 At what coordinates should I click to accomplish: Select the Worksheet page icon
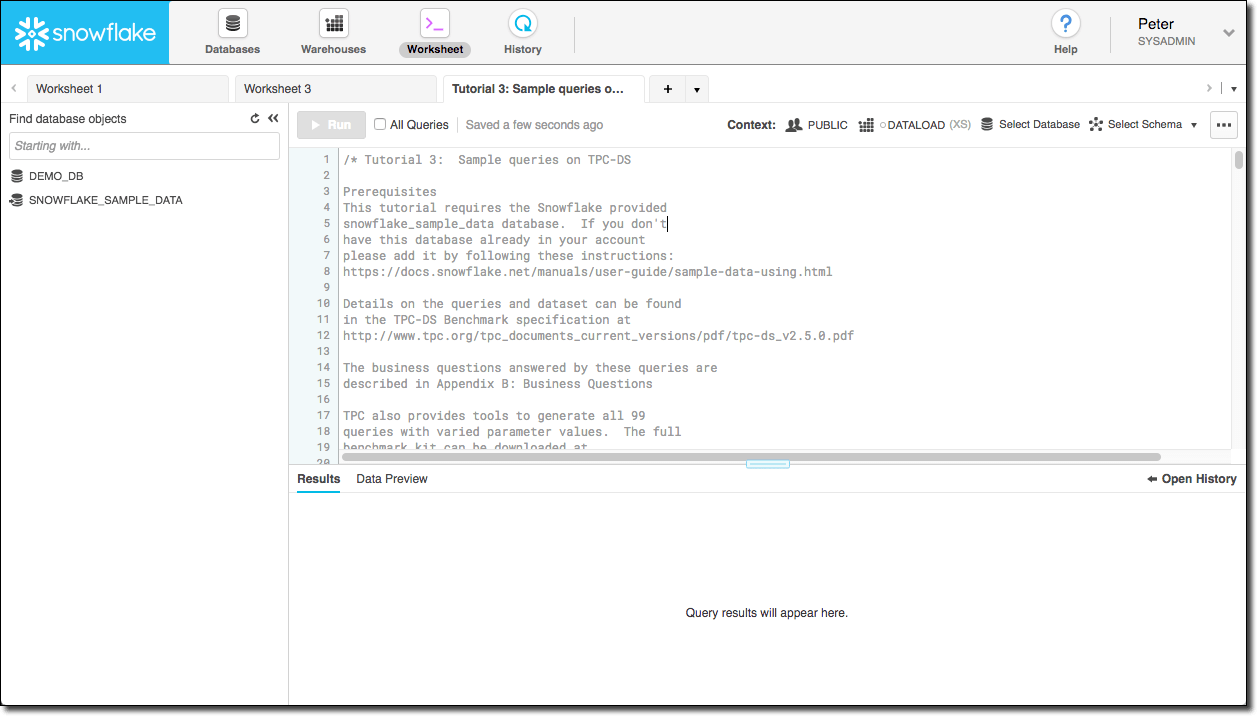(x=434, y=23)
